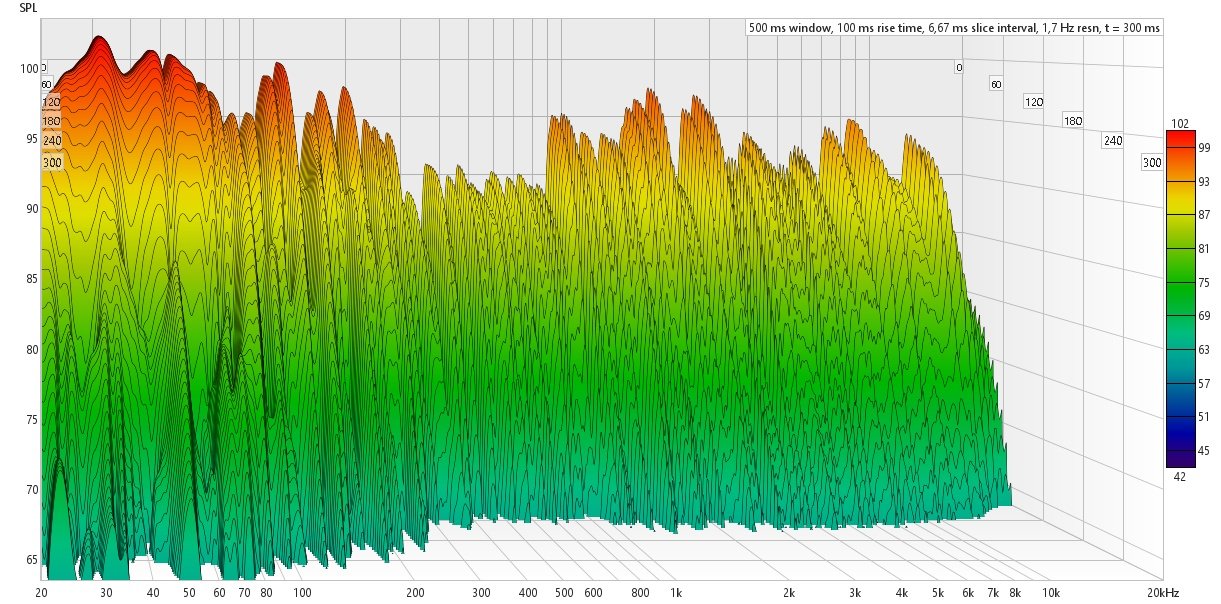This screenshot has width=1221, height=604.
Task: Click the 100 label on the SPL axis
Action: [x=29, y=69]
